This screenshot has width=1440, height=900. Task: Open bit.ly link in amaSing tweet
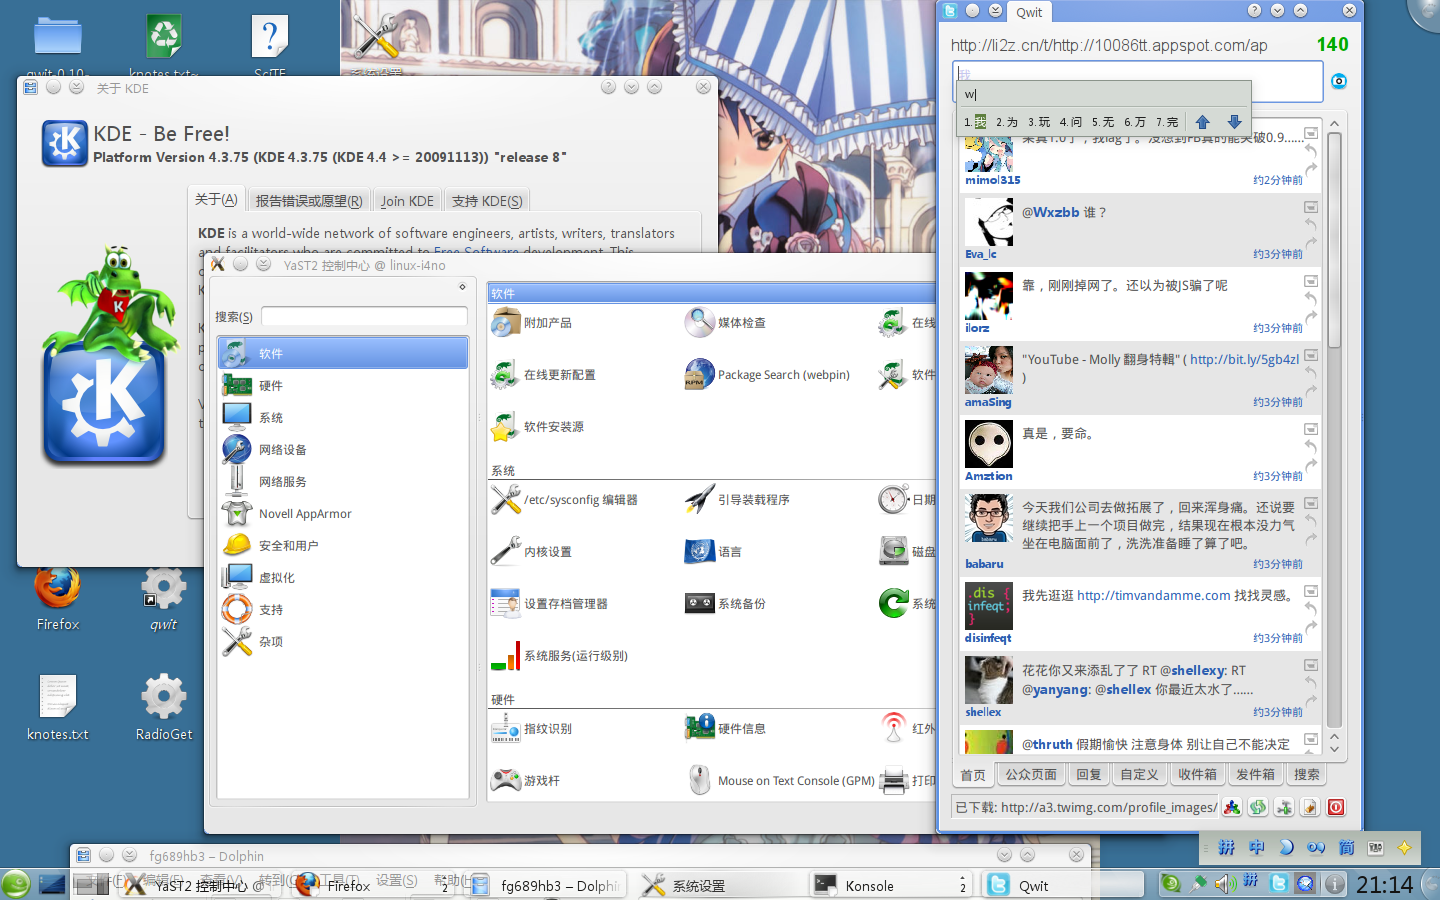(x=1244, y=360)
